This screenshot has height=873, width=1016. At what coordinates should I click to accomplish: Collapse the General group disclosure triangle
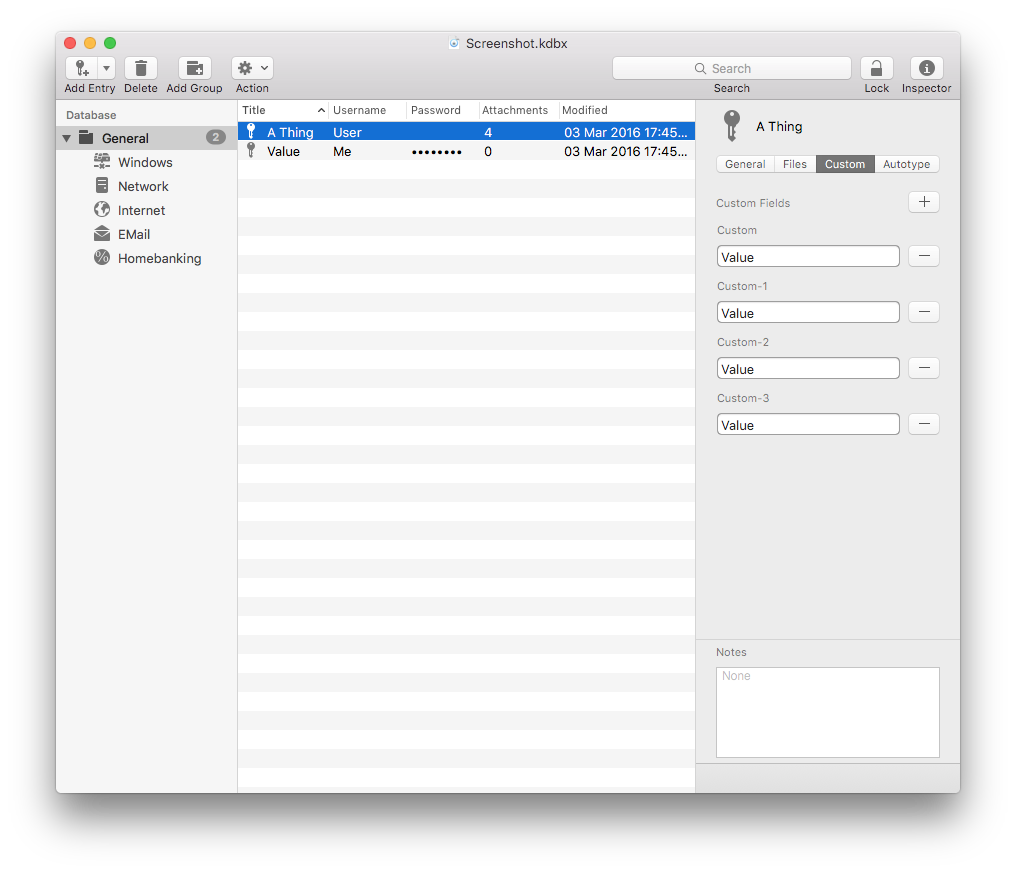[x=67, y=138]
